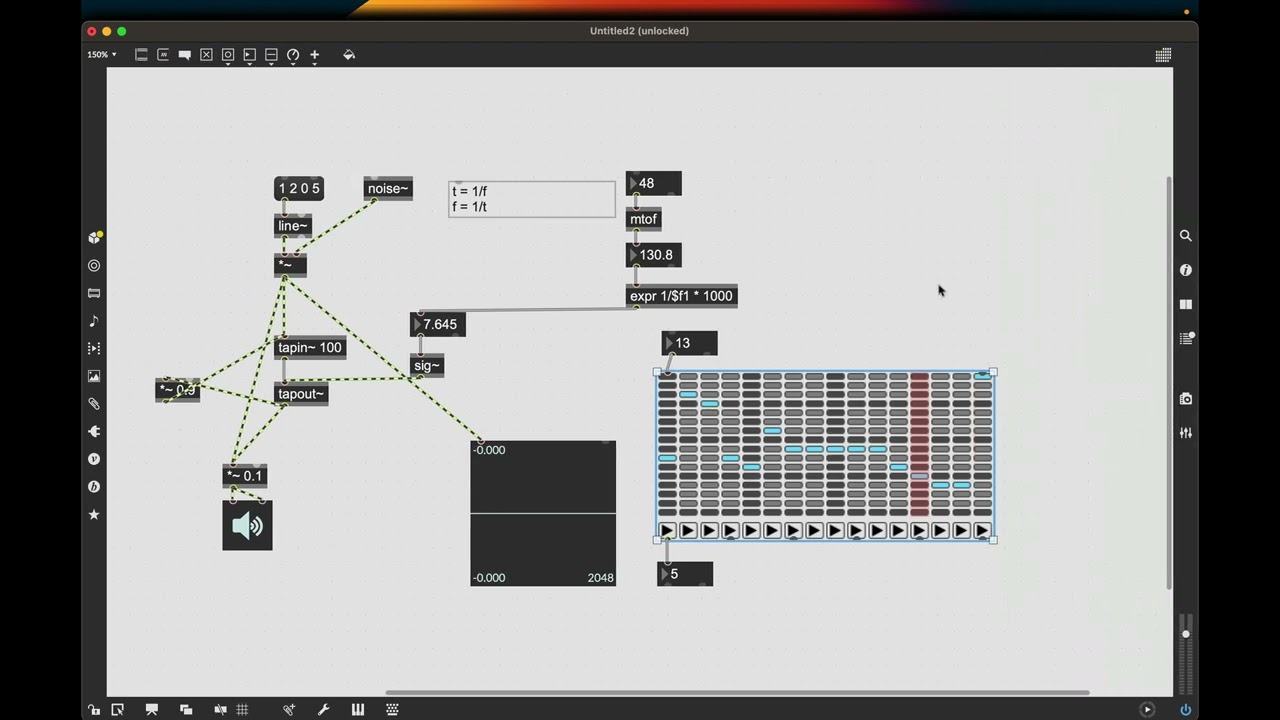Open the puzzle piece plugins browser

coord(94,432)
